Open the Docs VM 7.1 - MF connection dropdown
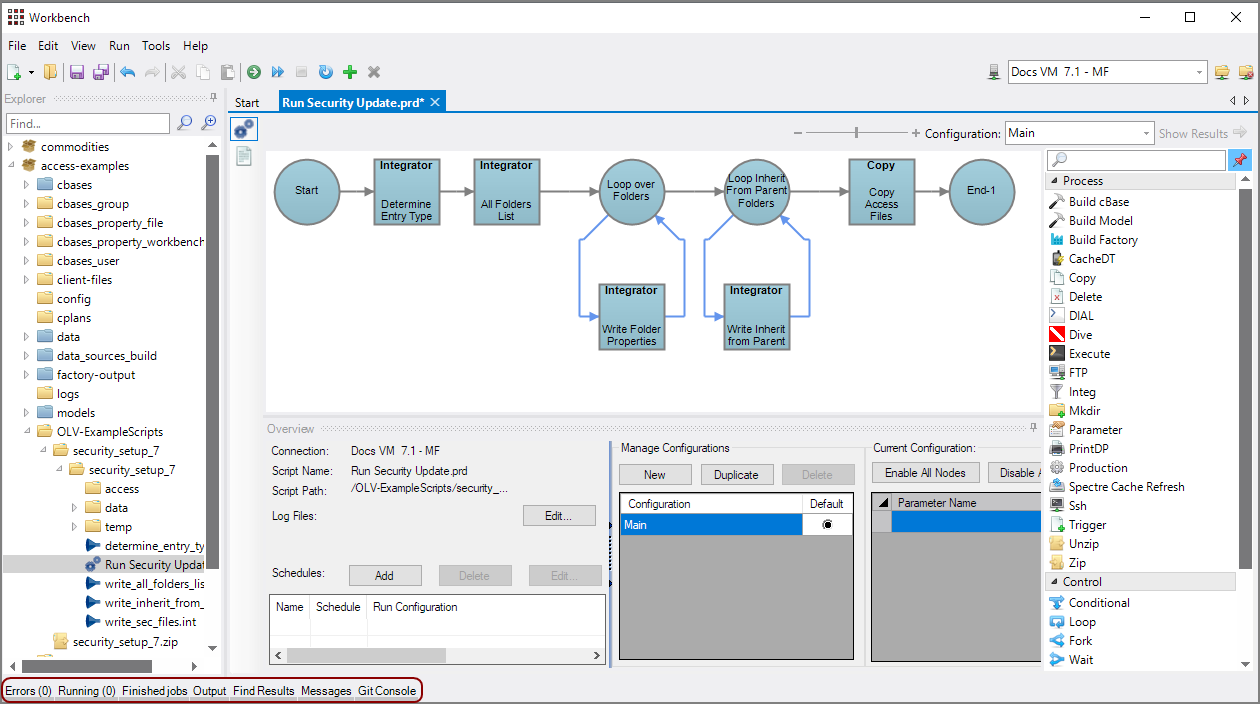The height and width of the screenshot is (704, 1260). [1200, 72]
